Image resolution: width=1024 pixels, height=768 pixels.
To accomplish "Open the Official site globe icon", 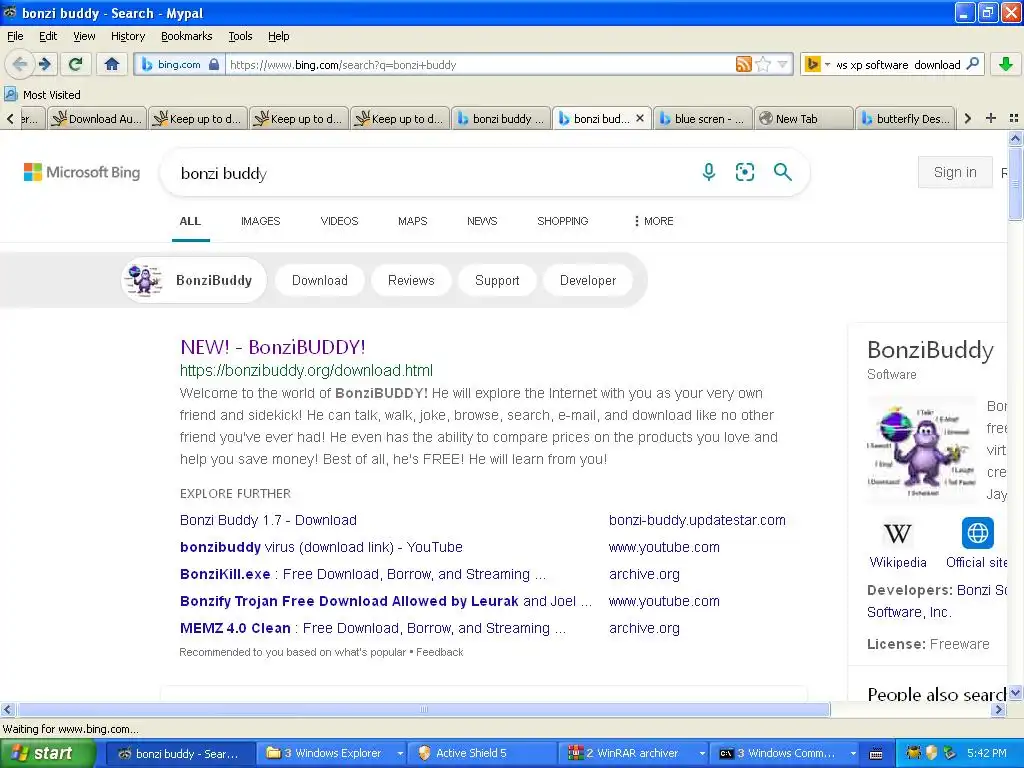I will pyautogui.click(x=978, y=533).
